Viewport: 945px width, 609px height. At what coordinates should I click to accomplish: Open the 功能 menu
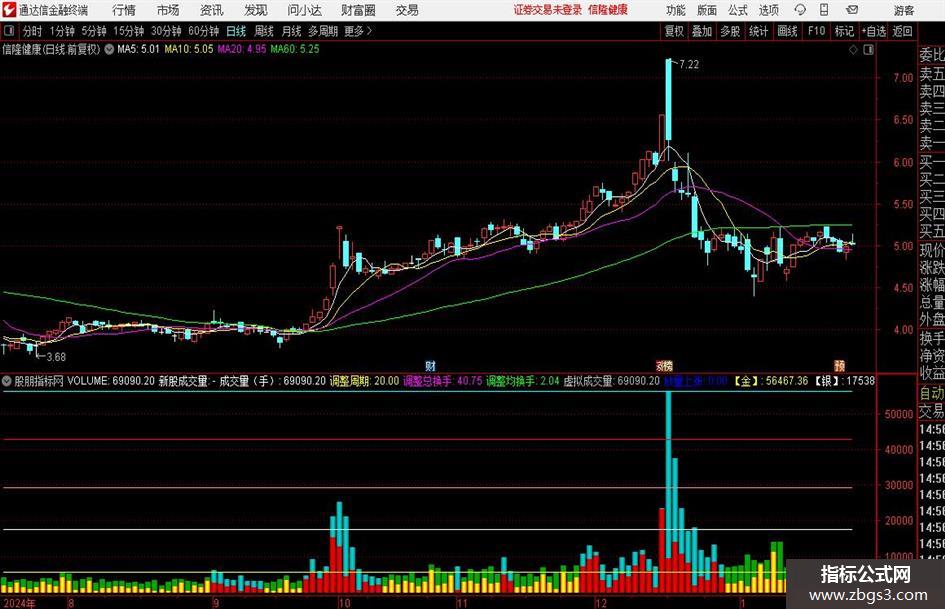[676, 10]
